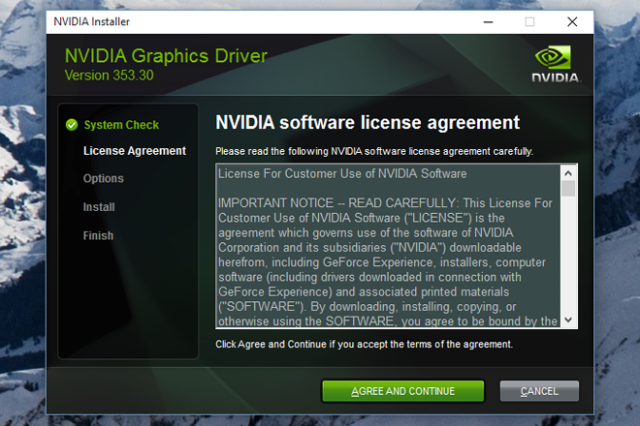Click the NVIDIA software license agreement heading
Screen dimensions: 640x426
point(367,123)
